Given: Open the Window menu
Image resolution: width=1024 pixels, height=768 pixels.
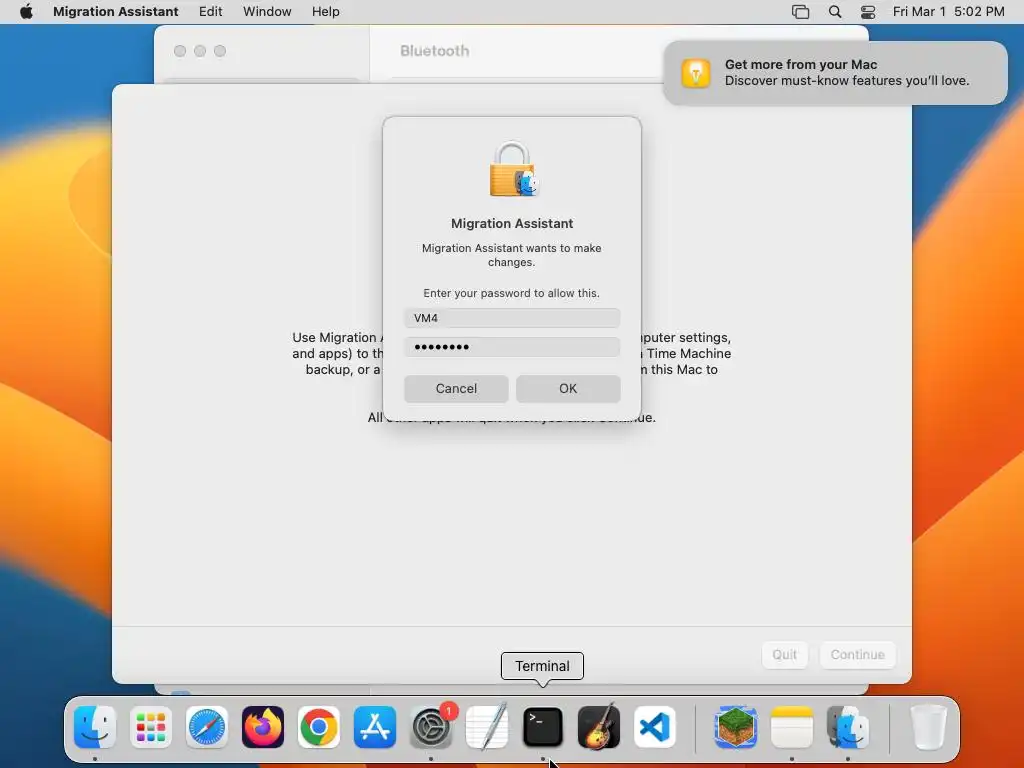Looking at the screenshot, I should point(267,12).
